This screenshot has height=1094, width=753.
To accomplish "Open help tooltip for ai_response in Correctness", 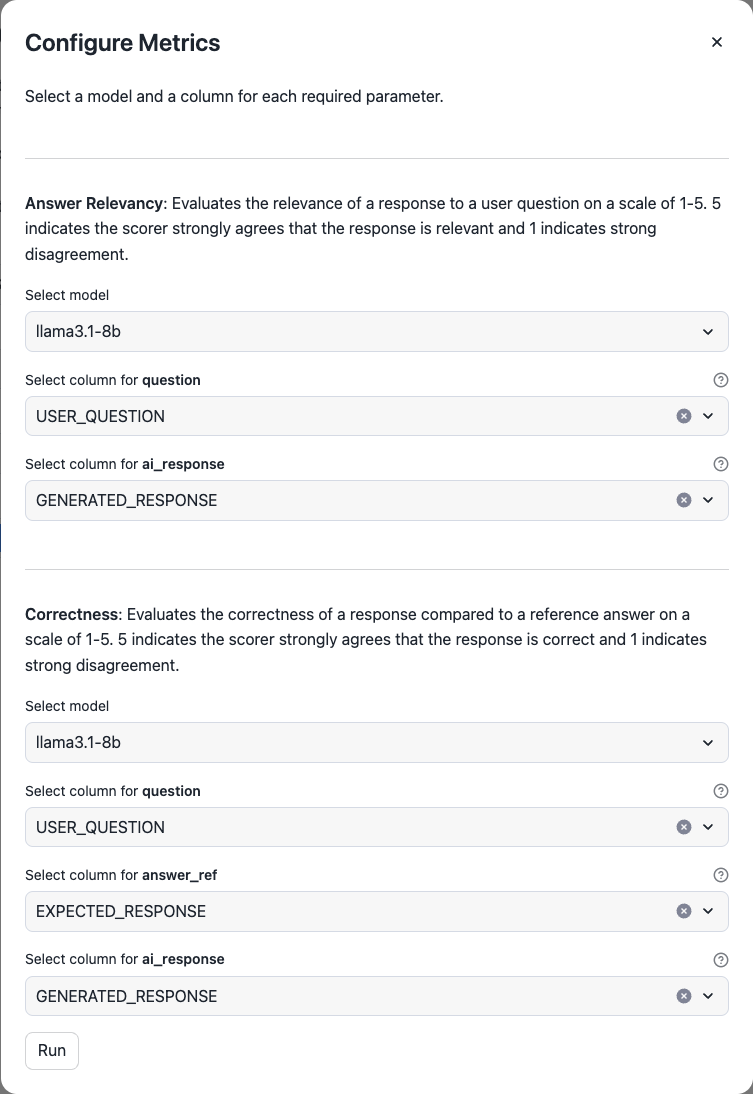I will (x=721, y=959).
